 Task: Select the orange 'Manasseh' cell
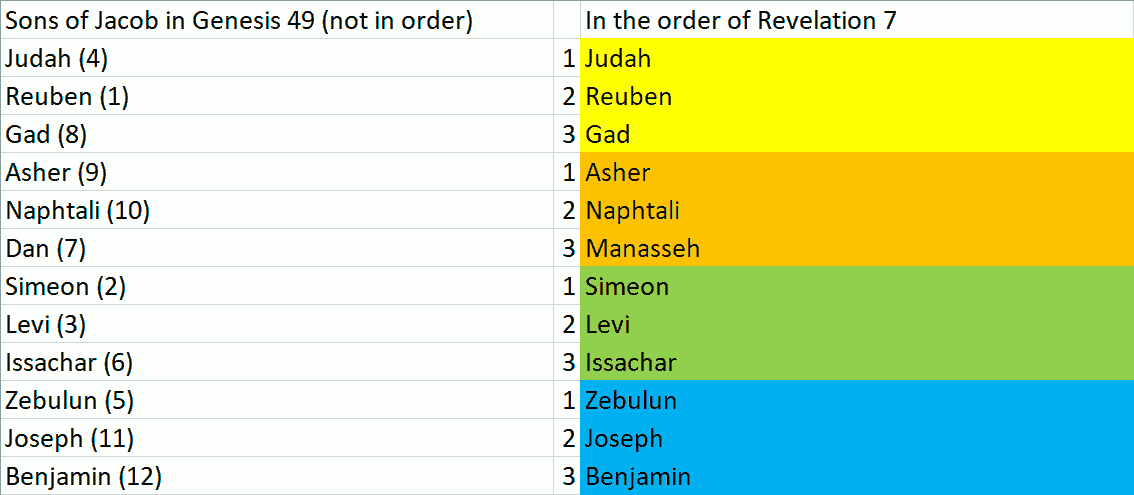pyautogui.click(x=643, y=249)
